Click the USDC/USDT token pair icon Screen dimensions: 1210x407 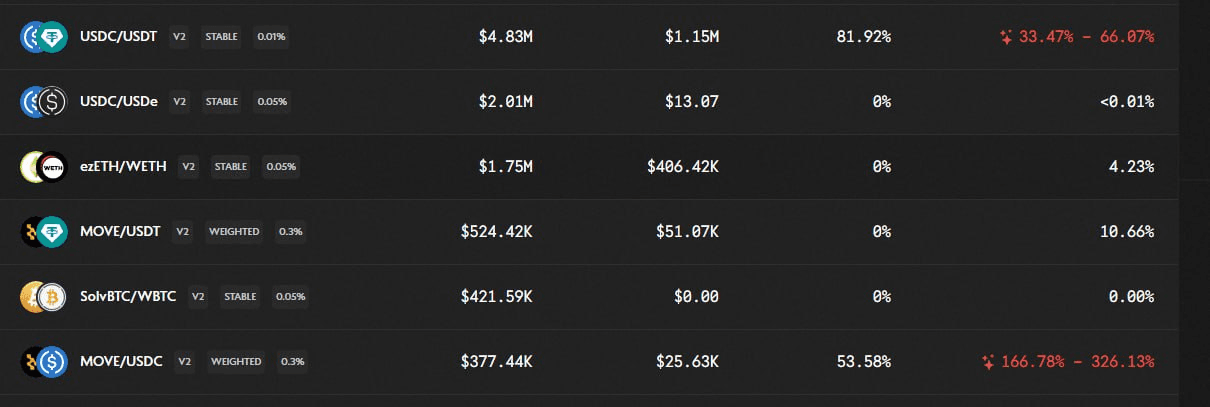[43, 37]
